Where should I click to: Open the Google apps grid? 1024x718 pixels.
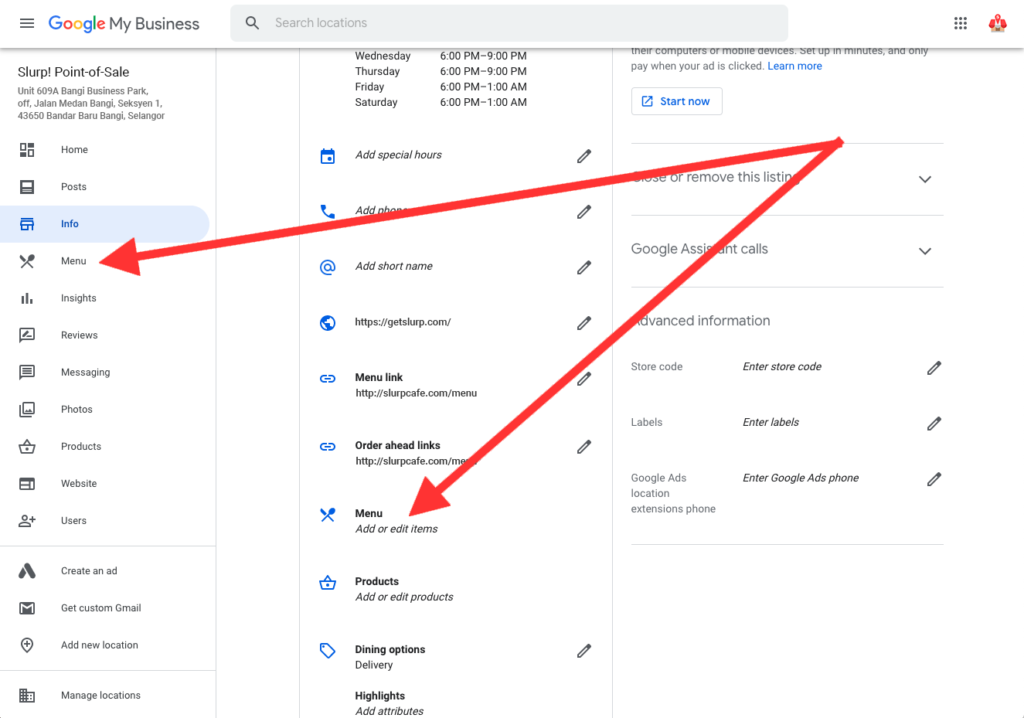click(x=960, y=24)
